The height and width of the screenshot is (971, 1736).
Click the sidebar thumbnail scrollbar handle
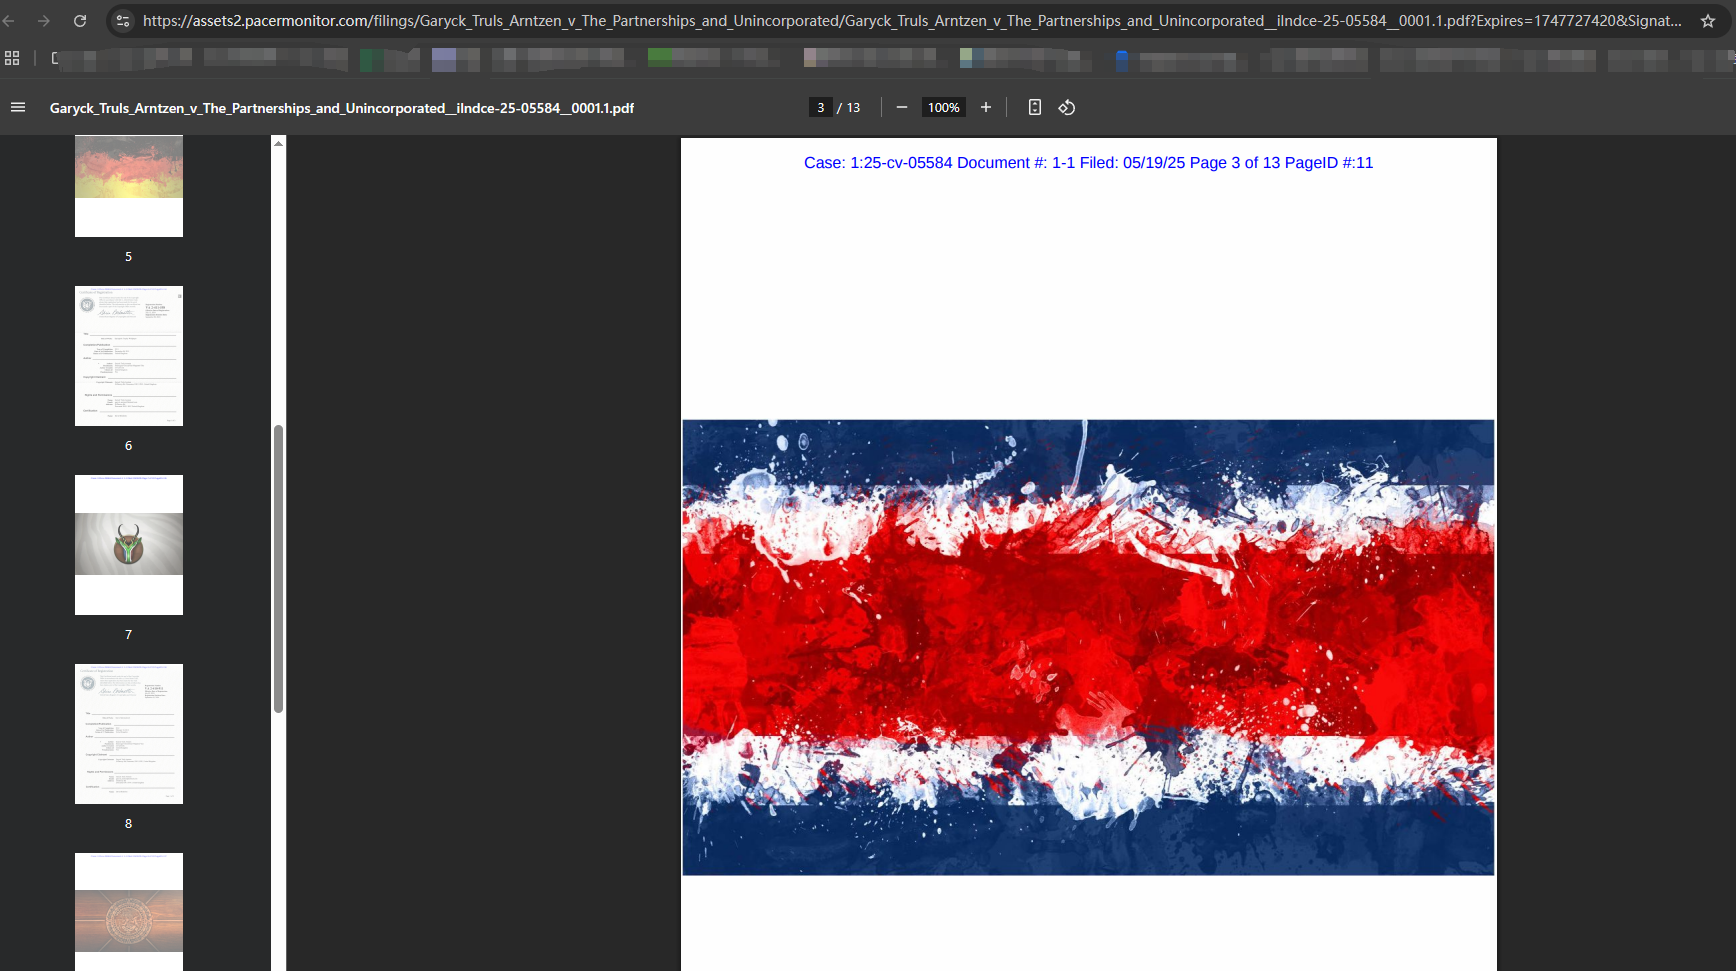point(278,568)
